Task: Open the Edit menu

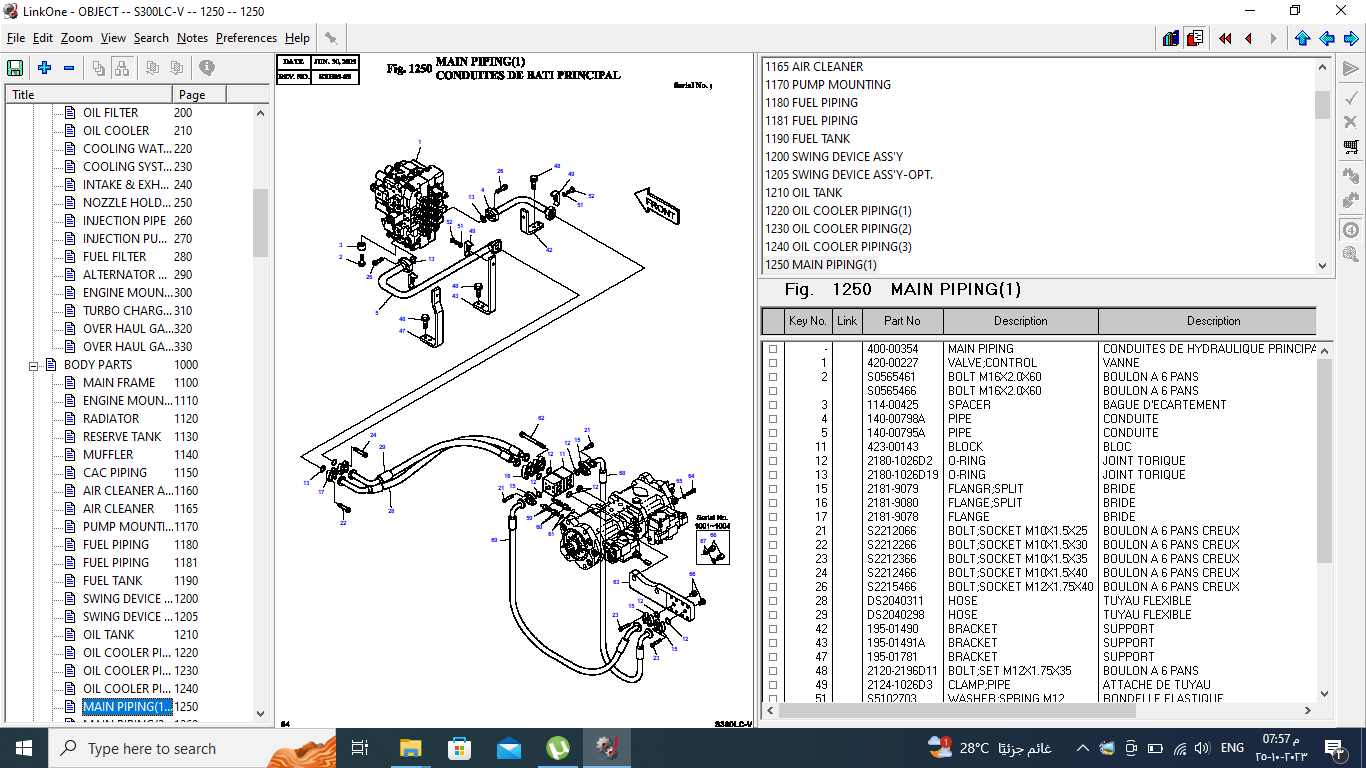Action: click(43, 38)
